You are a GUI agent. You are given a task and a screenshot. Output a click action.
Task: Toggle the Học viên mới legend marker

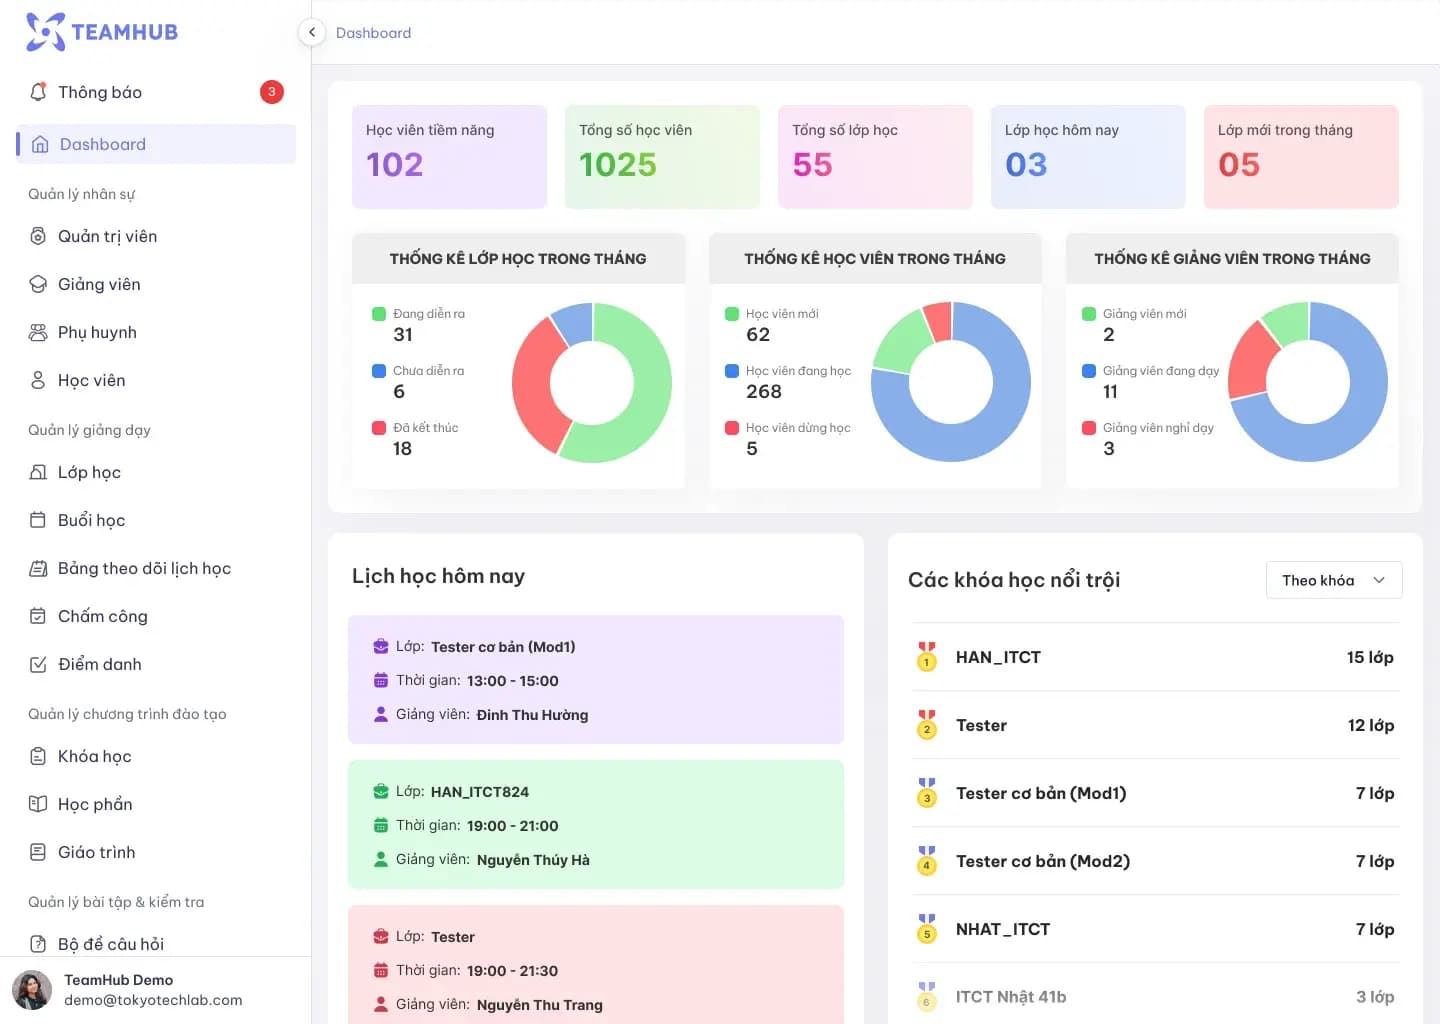[x=732, y=314]
